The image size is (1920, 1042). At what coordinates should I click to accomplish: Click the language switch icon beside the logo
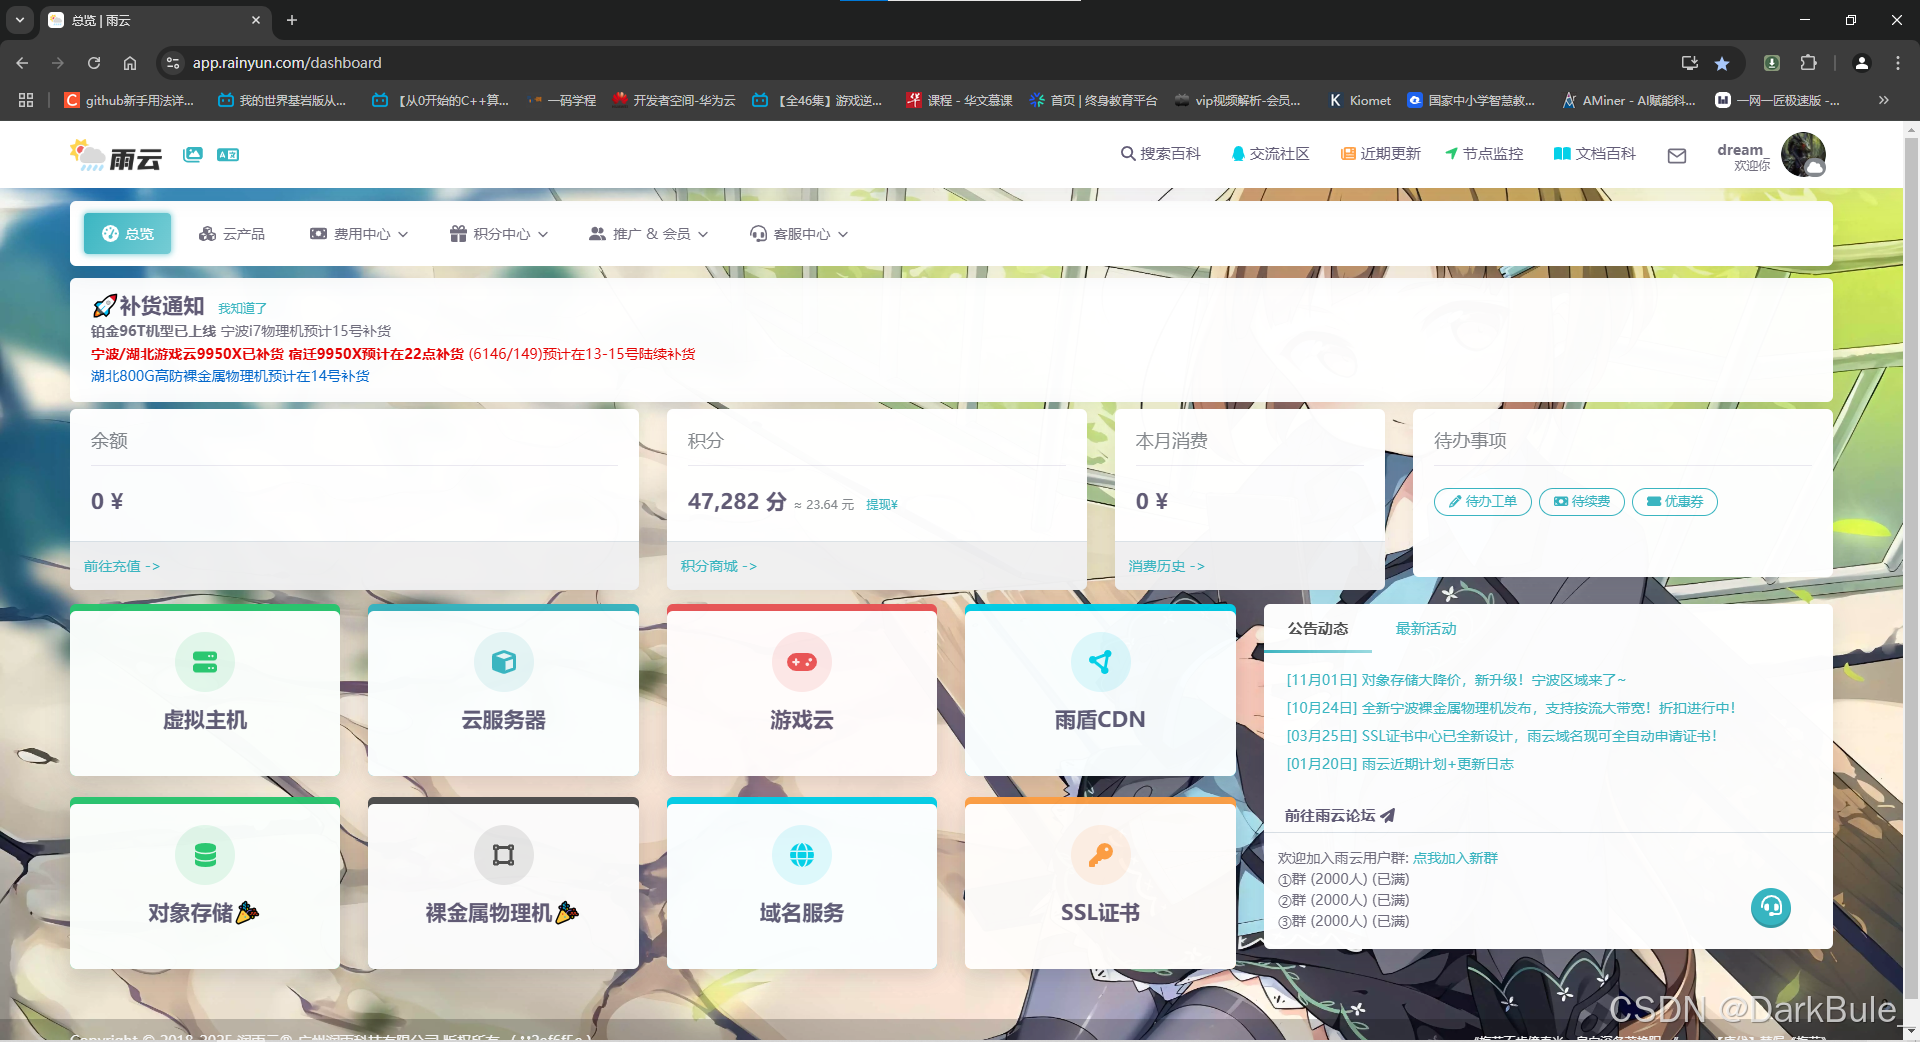tap(228, 154)
